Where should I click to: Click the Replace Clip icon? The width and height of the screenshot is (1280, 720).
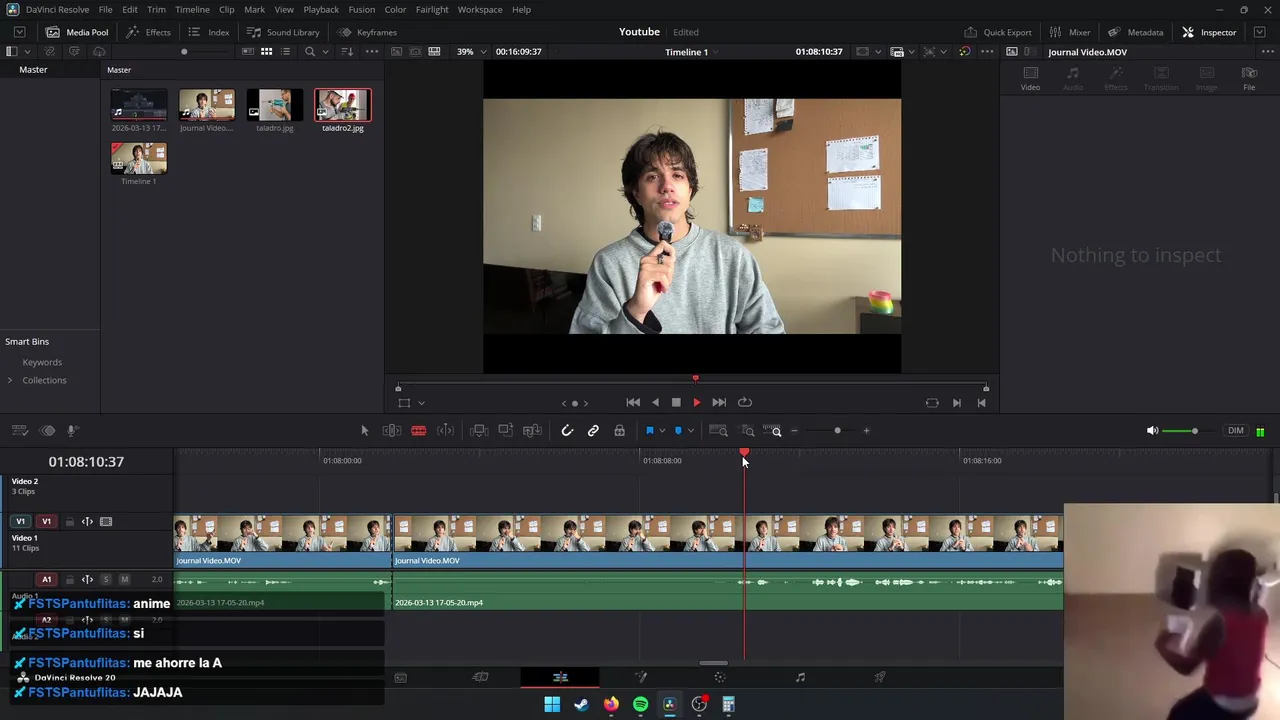(532, 431)
